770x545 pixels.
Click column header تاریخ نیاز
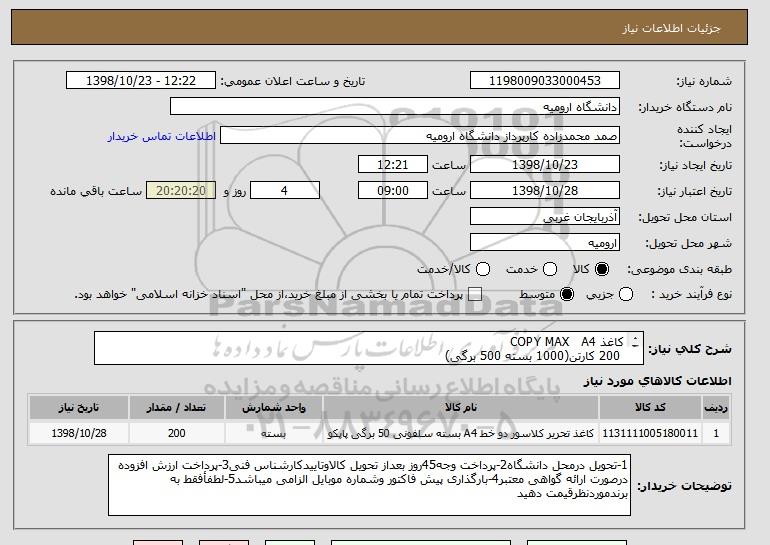pyautogui.click(x=79, y=408)
